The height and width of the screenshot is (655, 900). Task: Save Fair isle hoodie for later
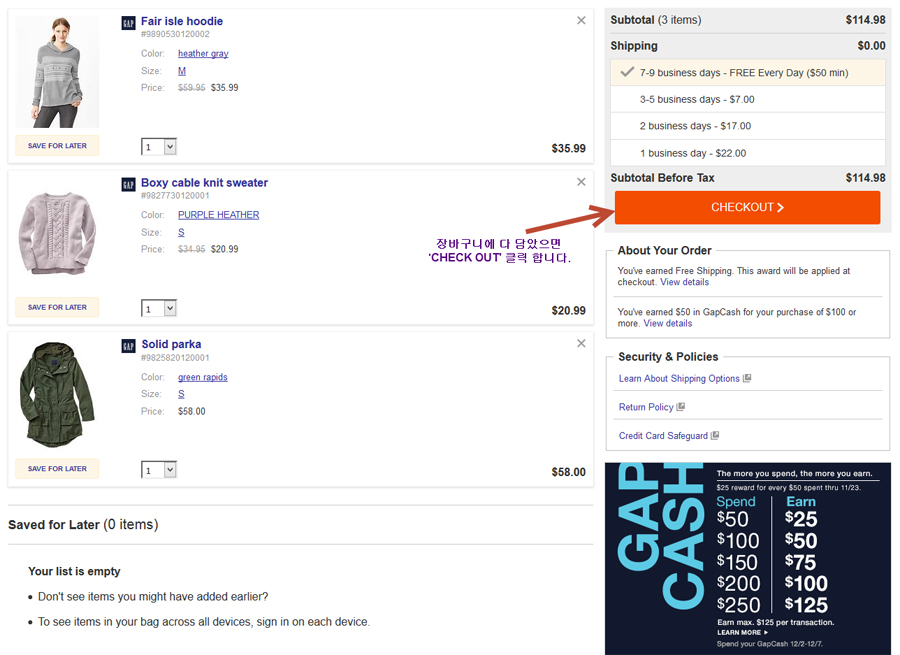[x=57, y=146]
